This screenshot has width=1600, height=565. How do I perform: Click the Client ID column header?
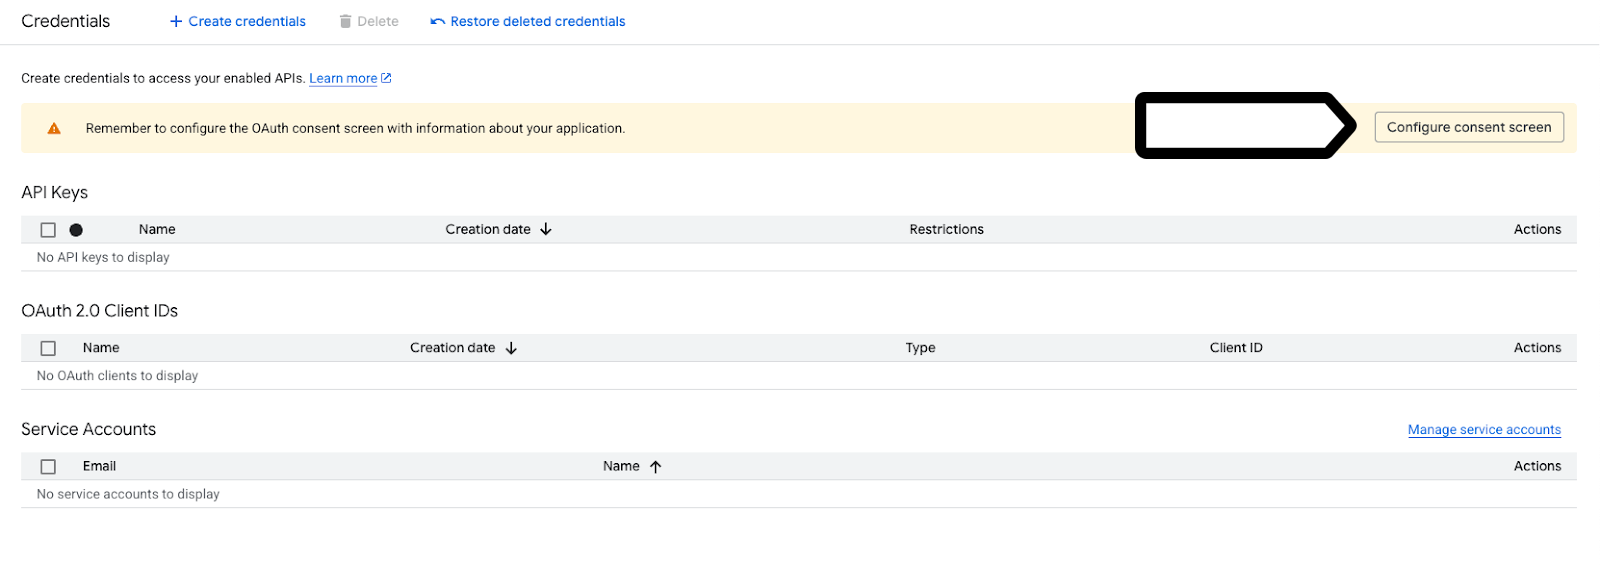tap(1236, 347)
